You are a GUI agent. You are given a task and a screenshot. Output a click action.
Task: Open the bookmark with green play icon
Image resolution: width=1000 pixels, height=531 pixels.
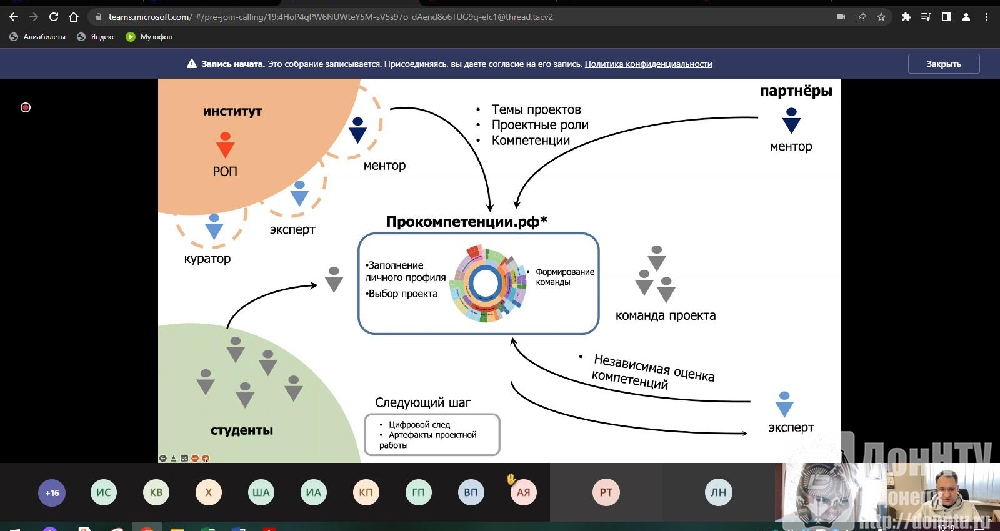pos(149,37)
